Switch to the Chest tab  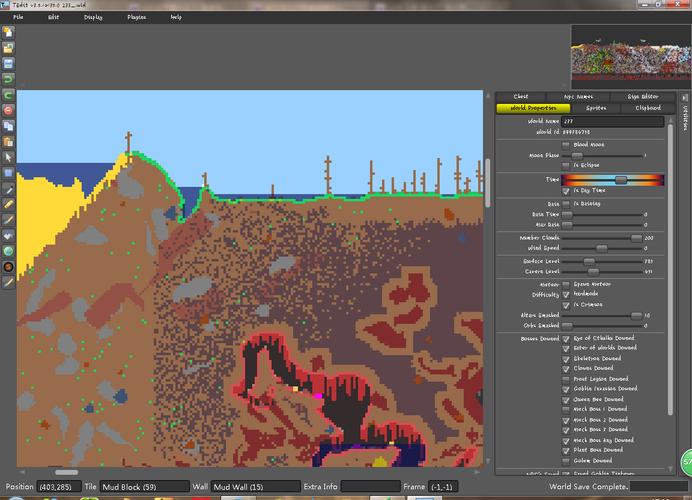(521, 96)
